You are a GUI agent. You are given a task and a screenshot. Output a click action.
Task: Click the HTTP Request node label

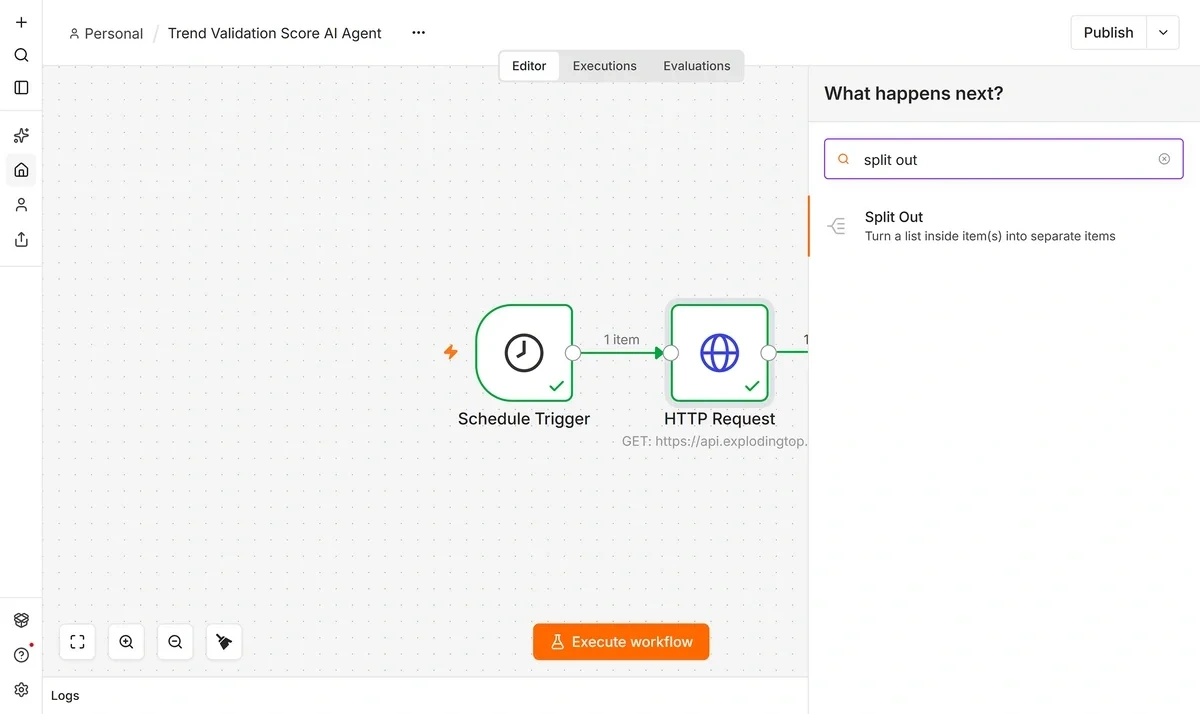[x=720, y=419]
